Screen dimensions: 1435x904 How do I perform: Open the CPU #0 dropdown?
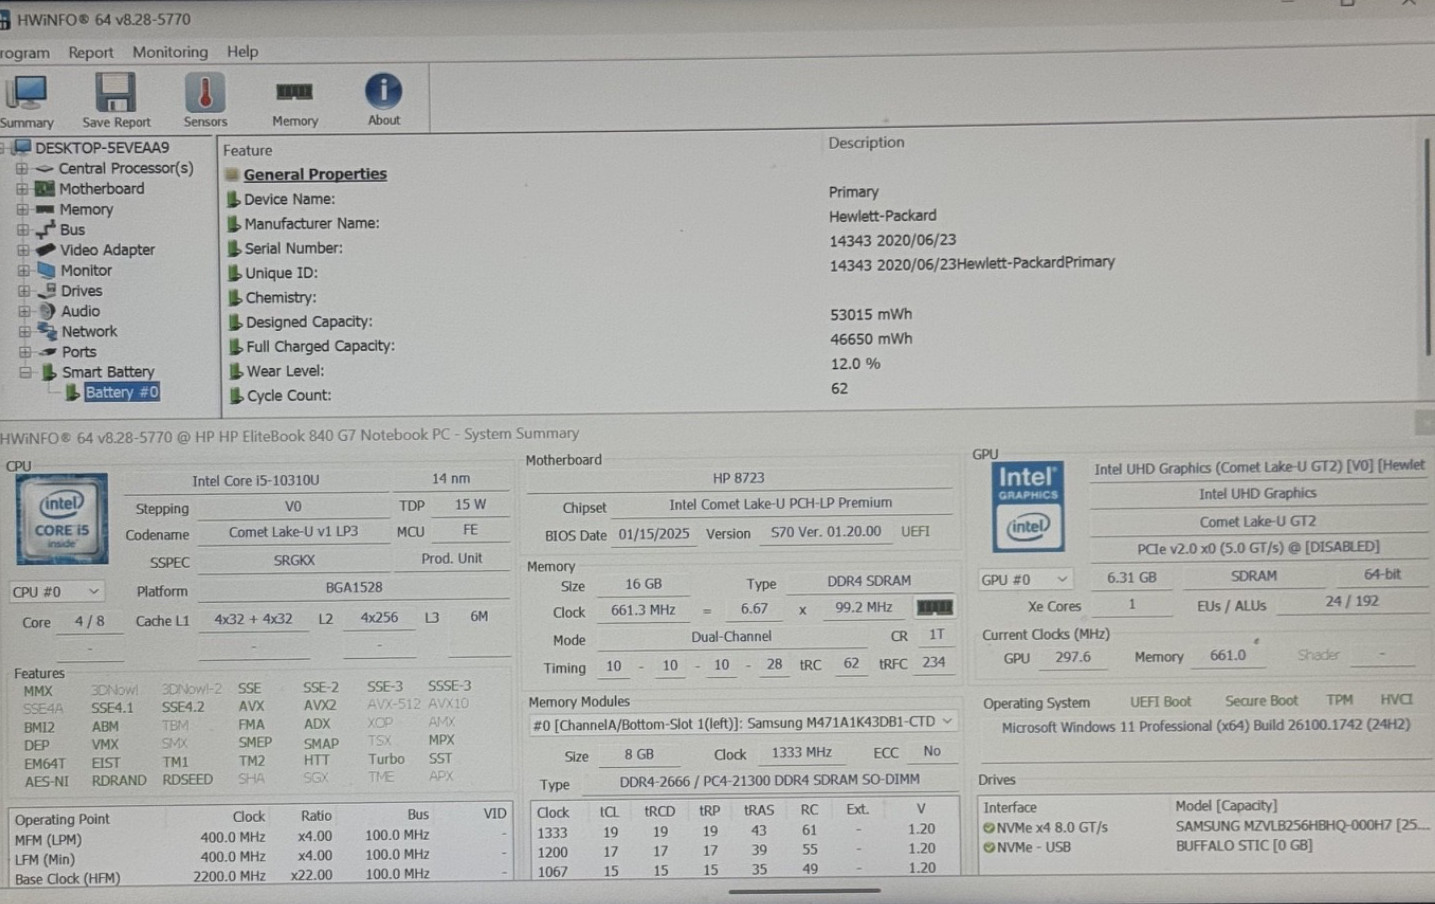point(56,592)
